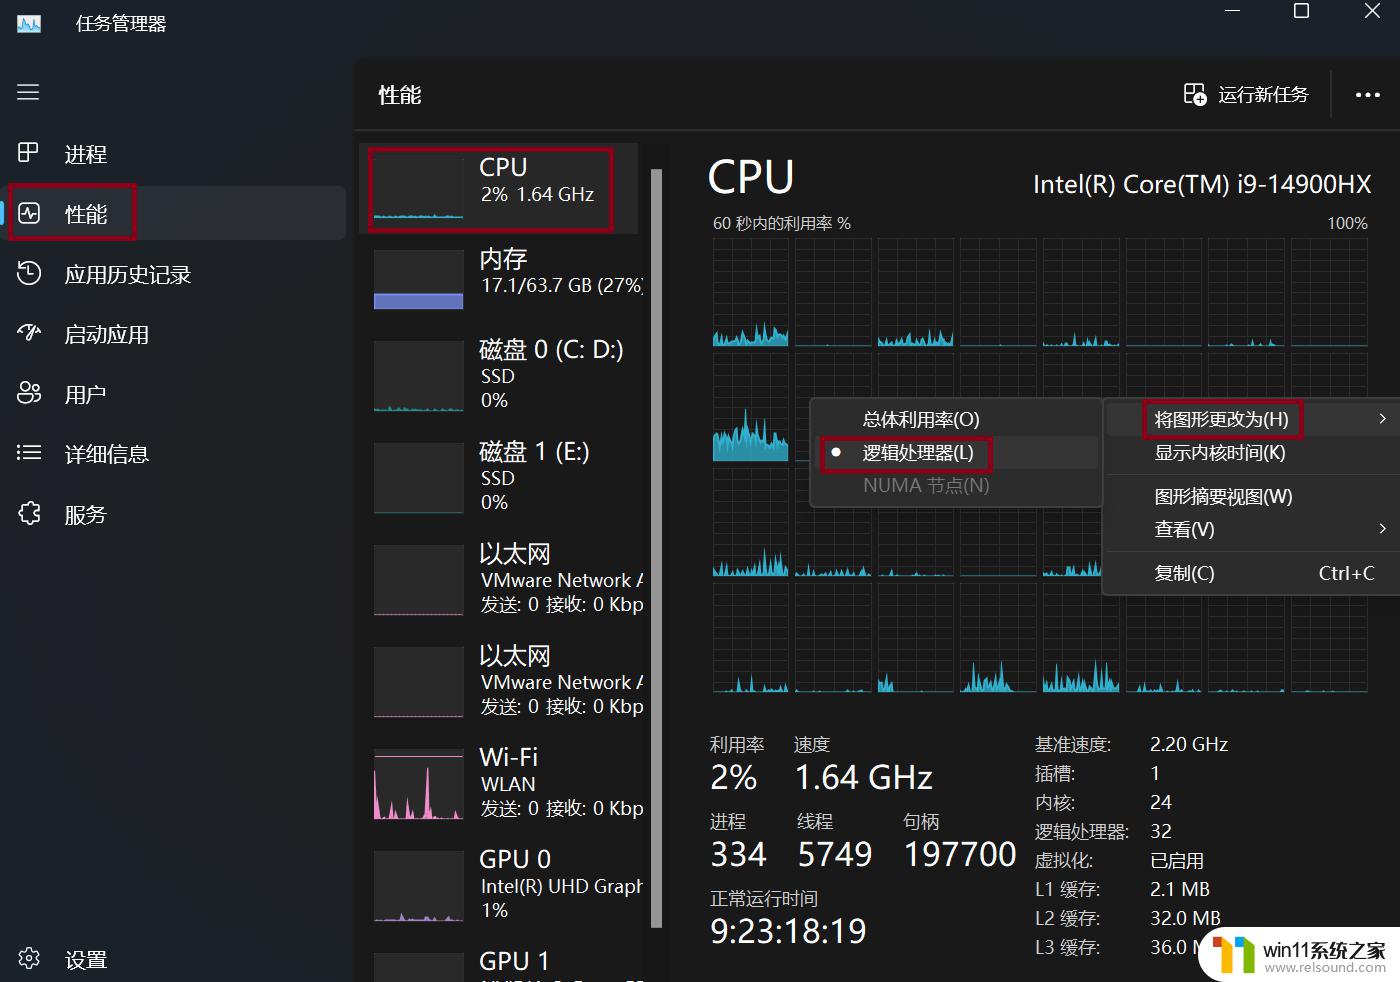Screen dimensions: 1400x982
Task: Open the hamburger navigation menu
Action: (x=28, y=92)
